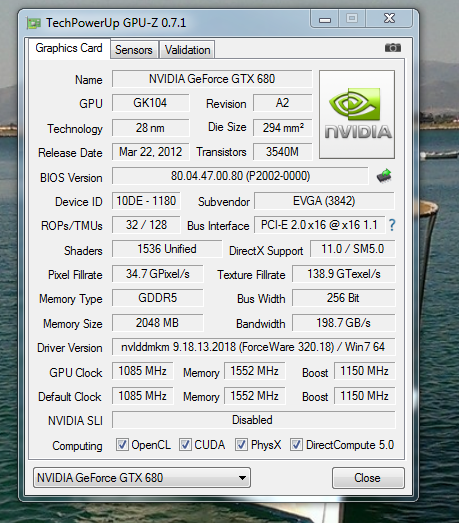459x523 pixels.
Task: Click the GPU Clock value 1085 MHz
Action: tap(142, 371)
